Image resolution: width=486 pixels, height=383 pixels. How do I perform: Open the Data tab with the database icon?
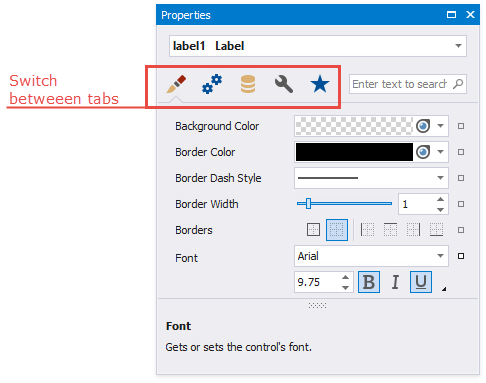[248, 84]
